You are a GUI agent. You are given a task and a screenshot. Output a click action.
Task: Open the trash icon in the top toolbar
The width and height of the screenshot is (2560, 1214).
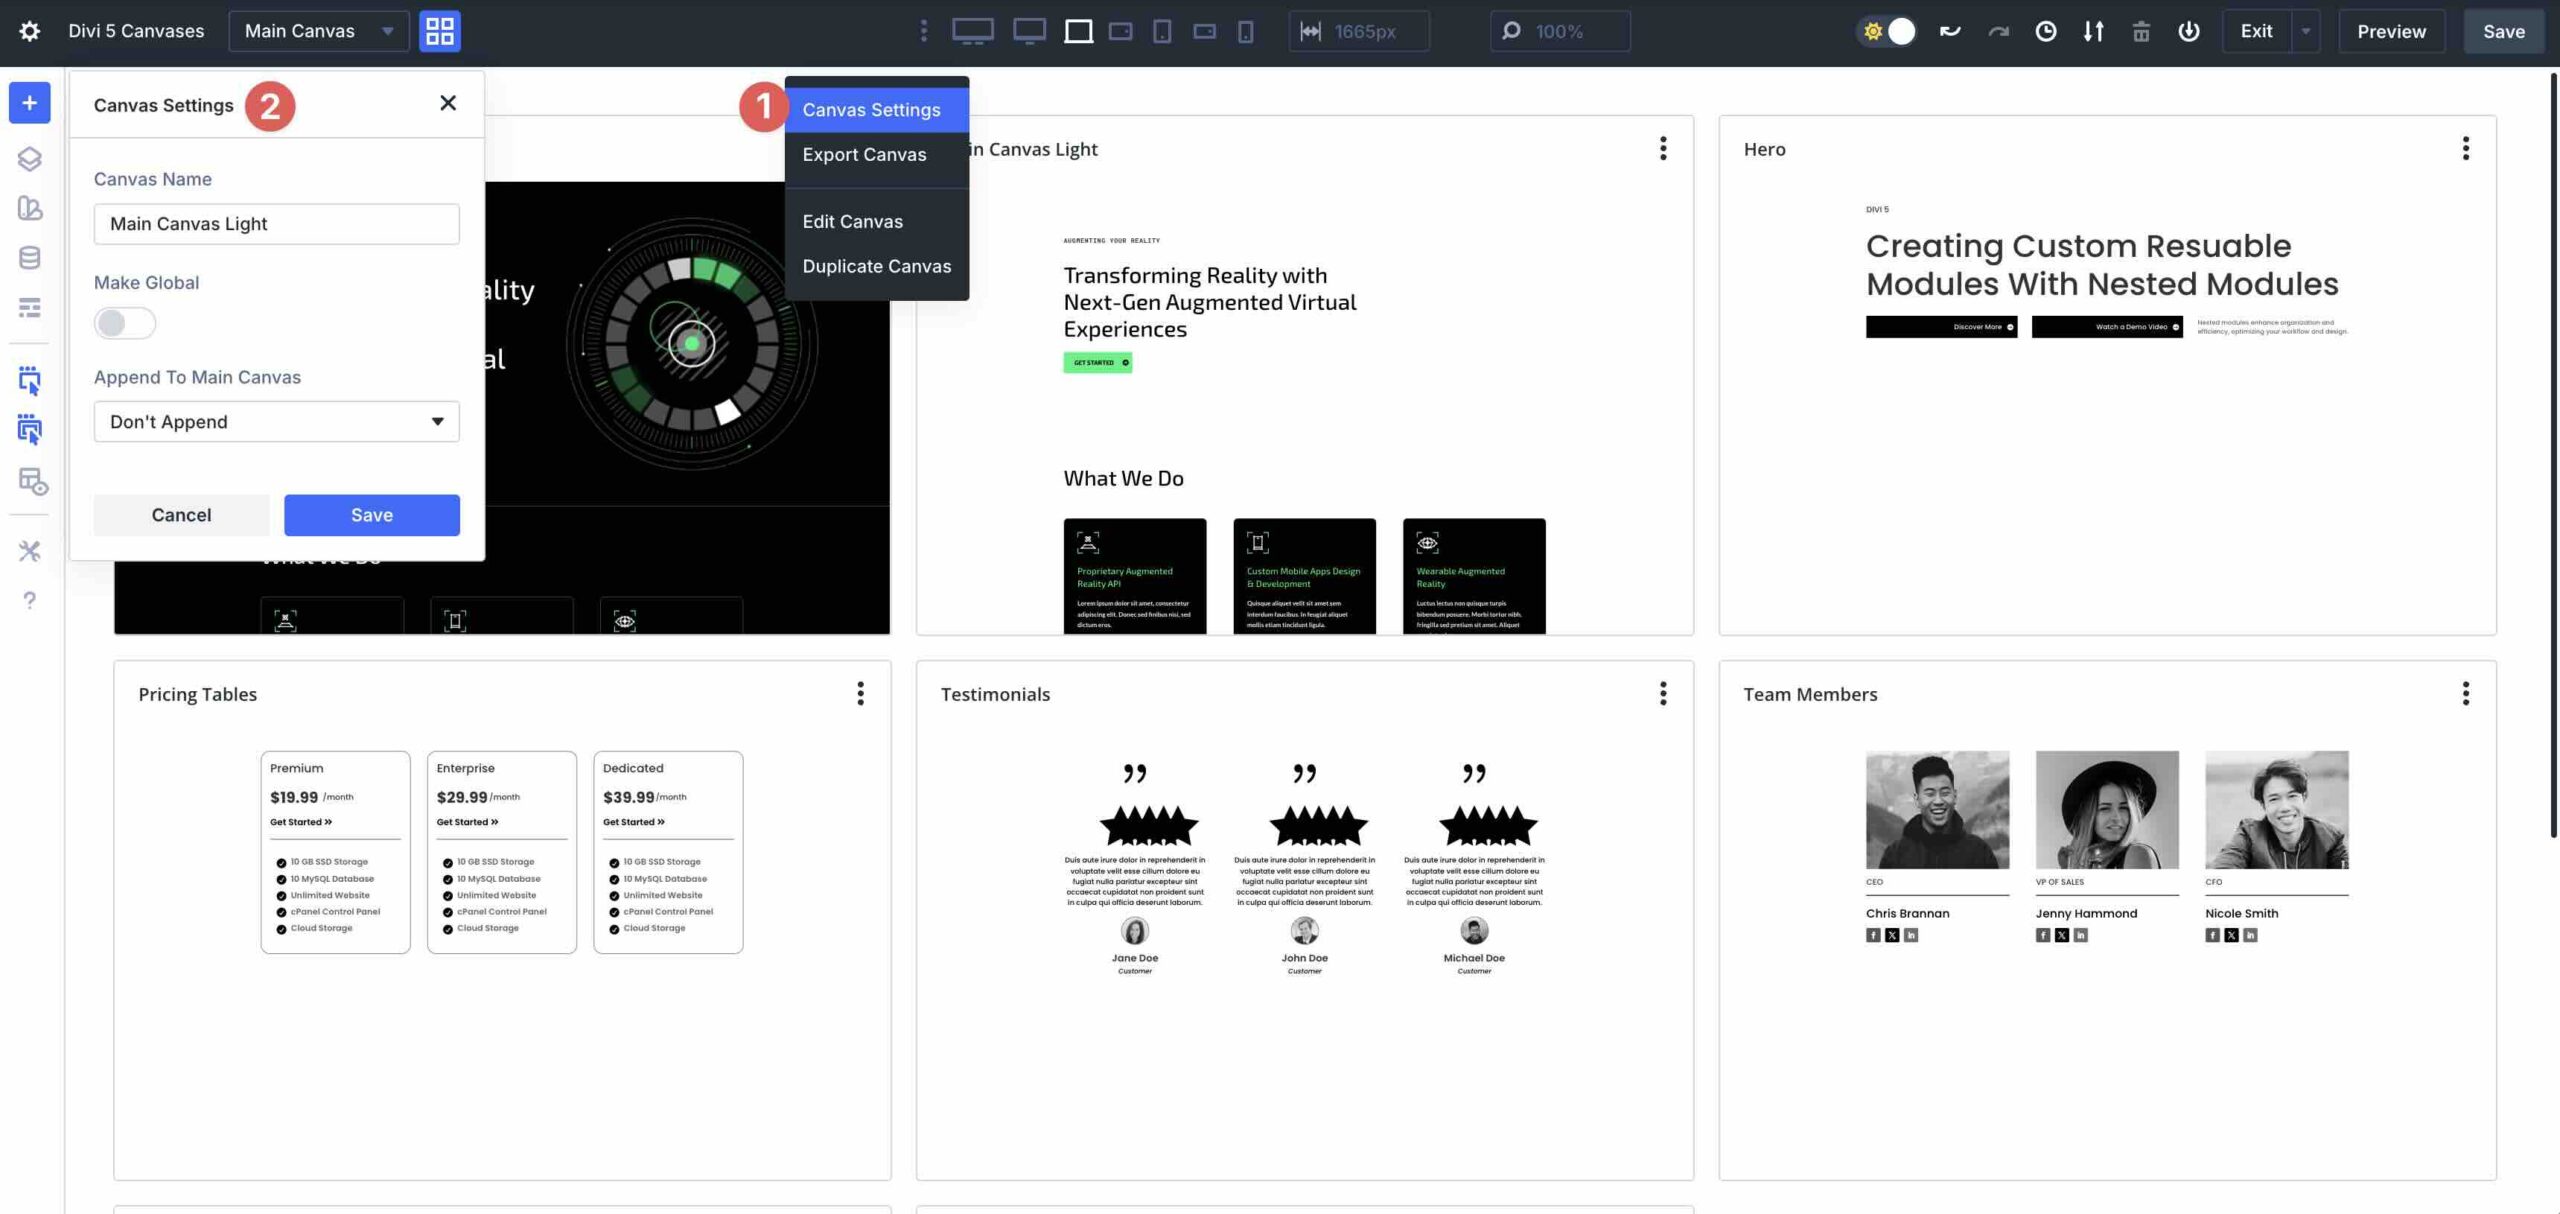pos(2141,31)
